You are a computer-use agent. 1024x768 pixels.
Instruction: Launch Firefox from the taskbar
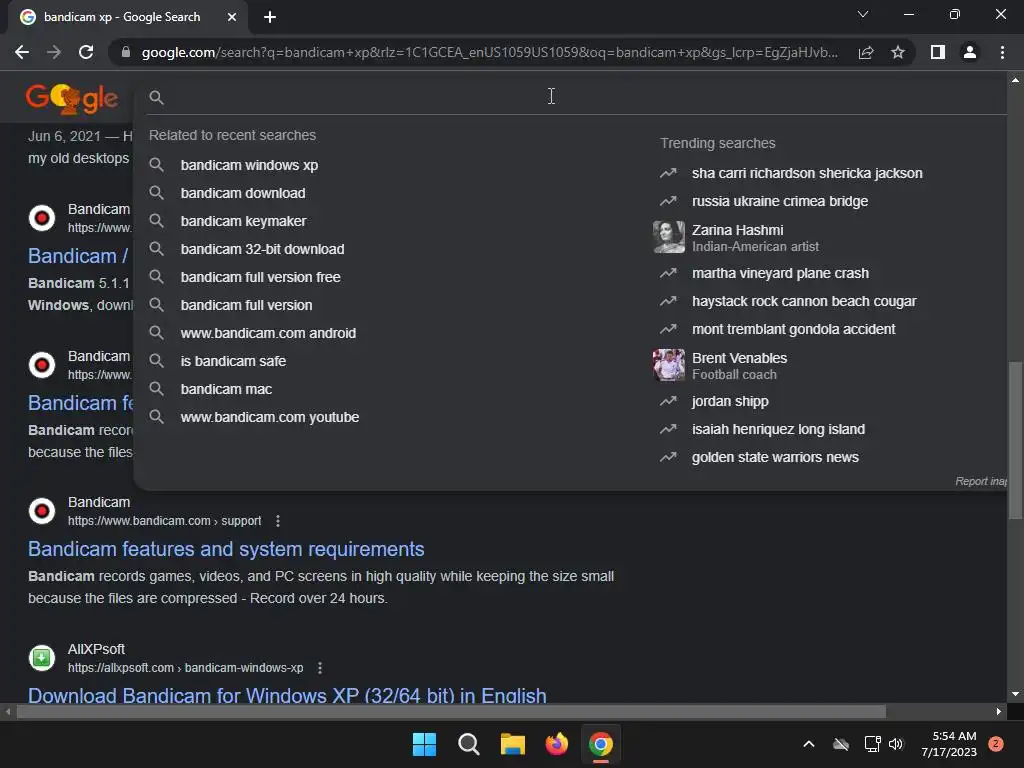pos(557,744)
